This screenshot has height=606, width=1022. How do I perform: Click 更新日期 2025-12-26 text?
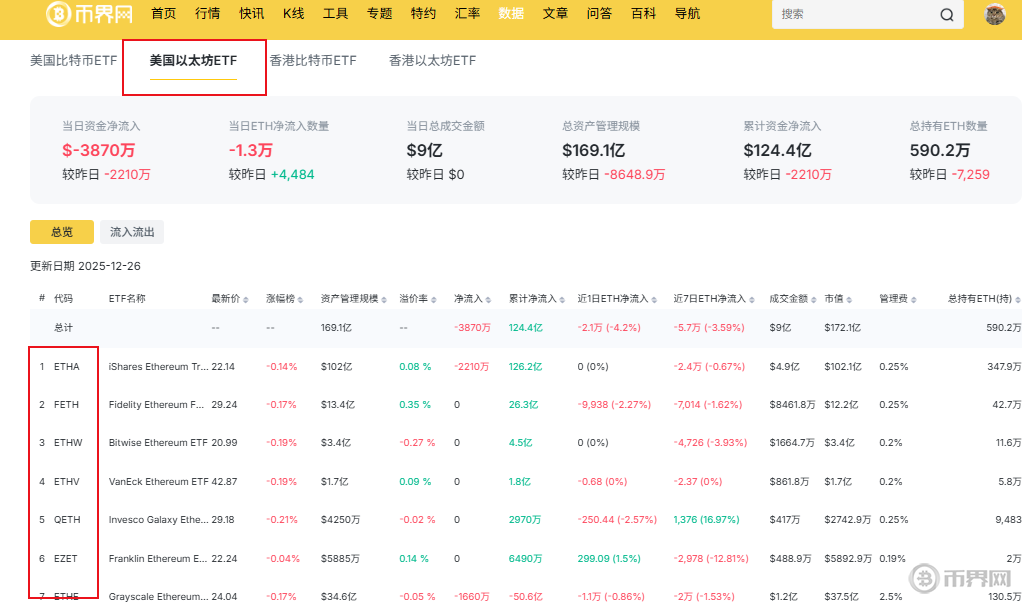85,266
